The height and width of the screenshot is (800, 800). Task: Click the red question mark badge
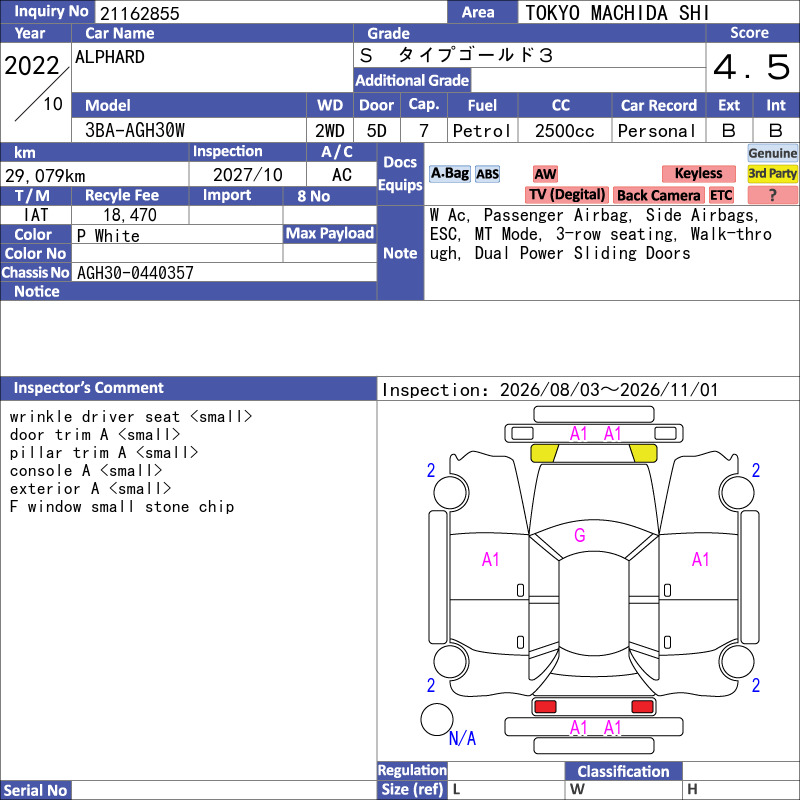[x=772, y=195]
